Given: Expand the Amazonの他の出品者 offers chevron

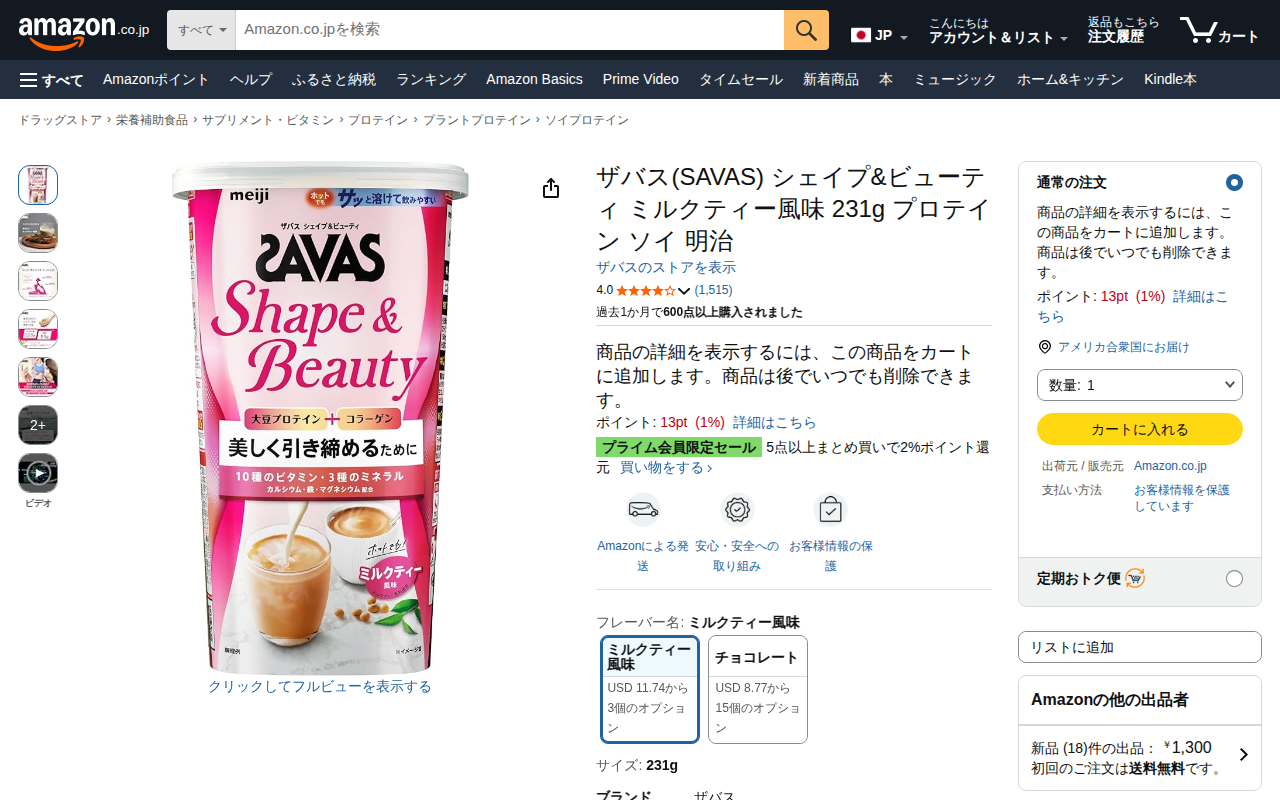Looking at the screenshot, I should (1244, 755).
